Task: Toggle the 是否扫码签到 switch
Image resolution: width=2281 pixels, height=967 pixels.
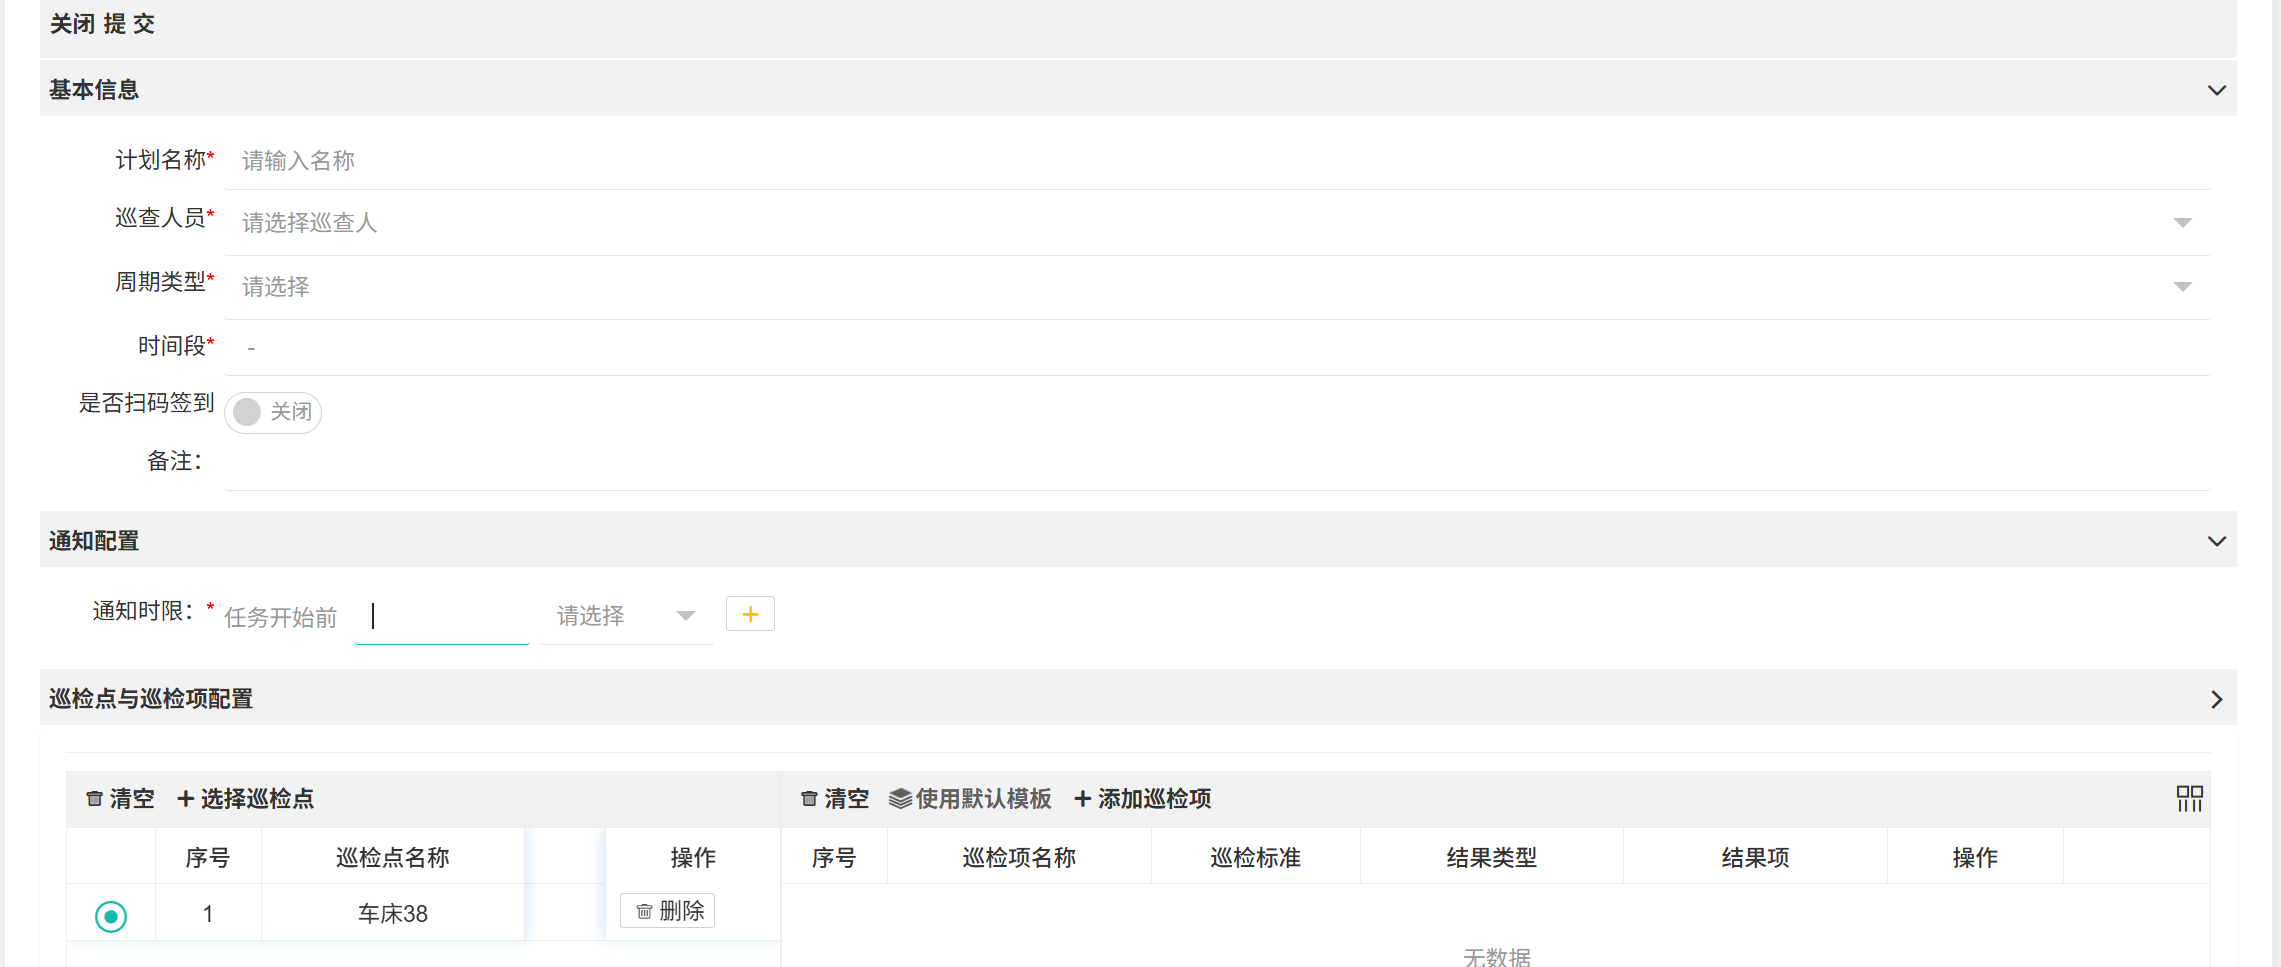Action: [x=272, y=412]
